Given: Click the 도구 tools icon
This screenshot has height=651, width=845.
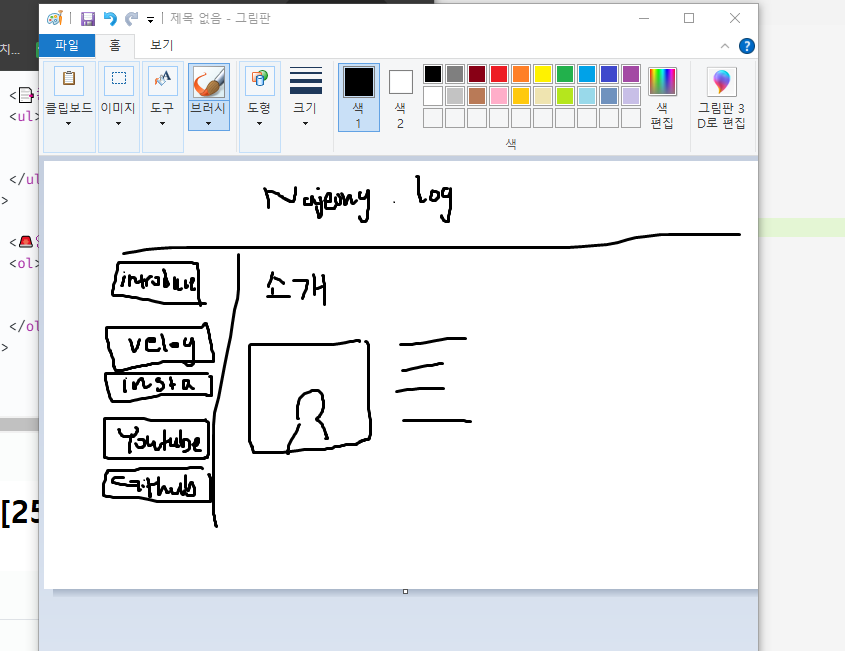Looking at the screenshot, I should [x=163, y=80].
